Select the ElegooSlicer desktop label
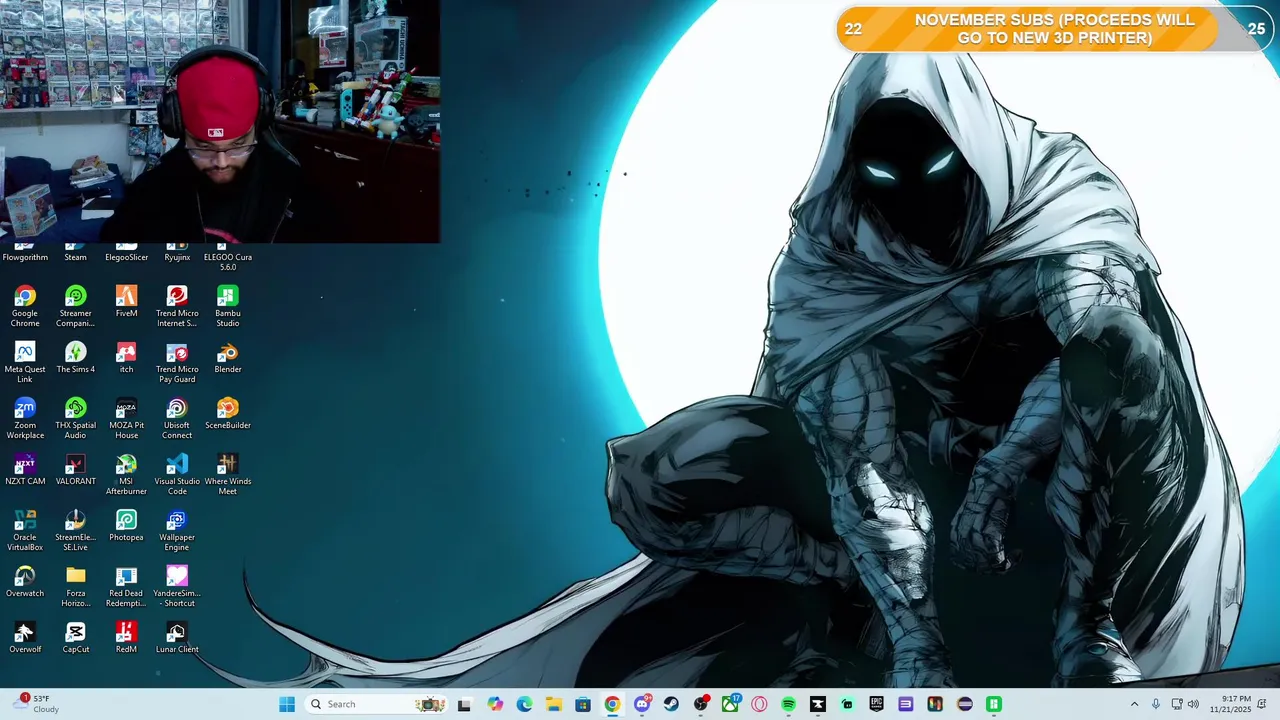1280x720 pixels. 126,257
